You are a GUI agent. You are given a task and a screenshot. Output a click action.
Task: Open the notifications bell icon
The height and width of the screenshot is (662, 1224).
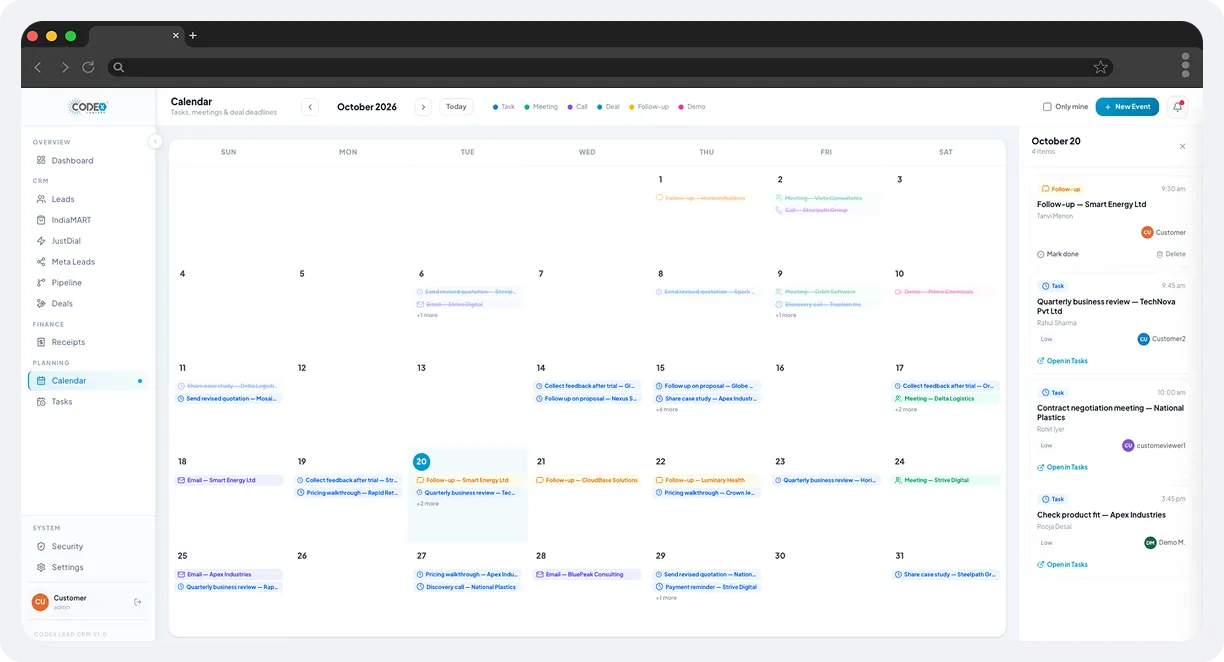pyautogui.click(x=1177, y=107)
